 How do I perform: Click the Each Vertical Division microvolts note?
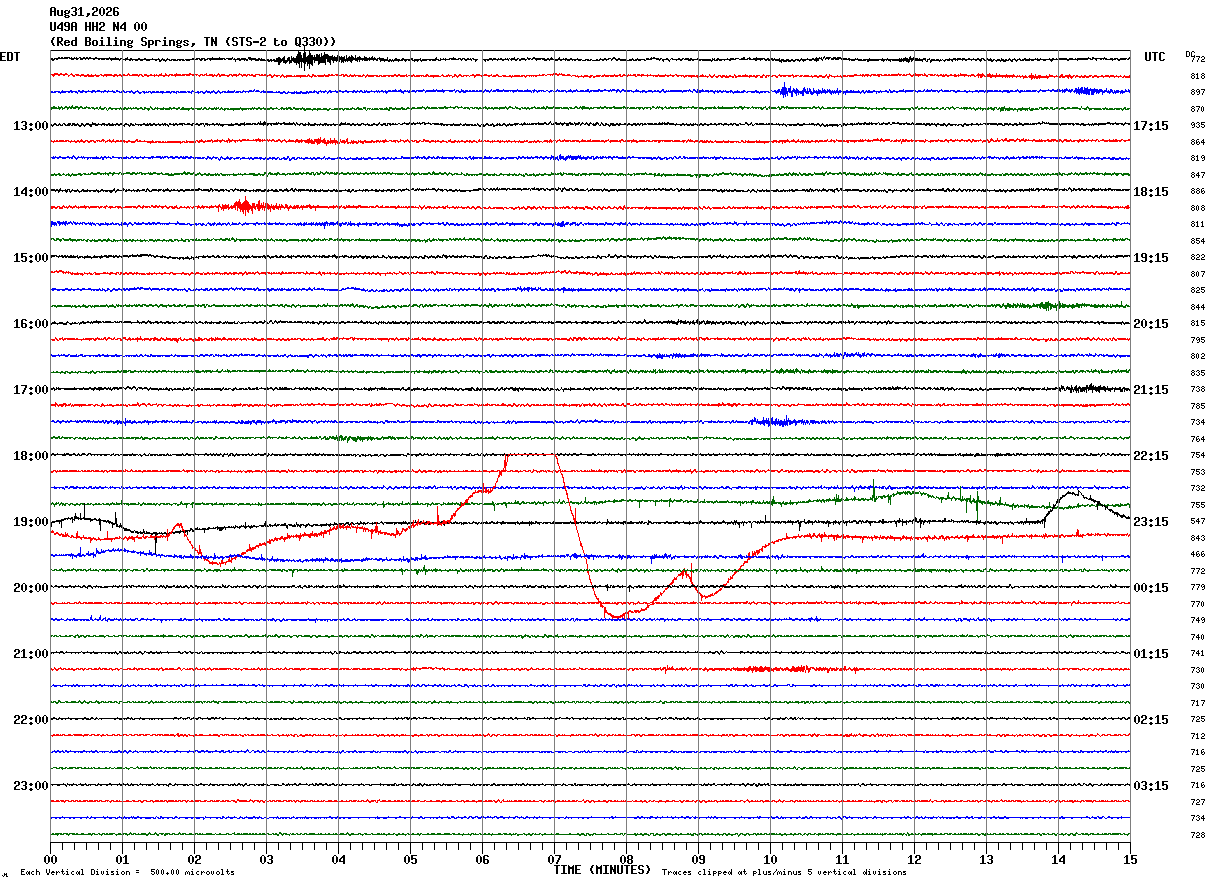[x=127, y=873]
